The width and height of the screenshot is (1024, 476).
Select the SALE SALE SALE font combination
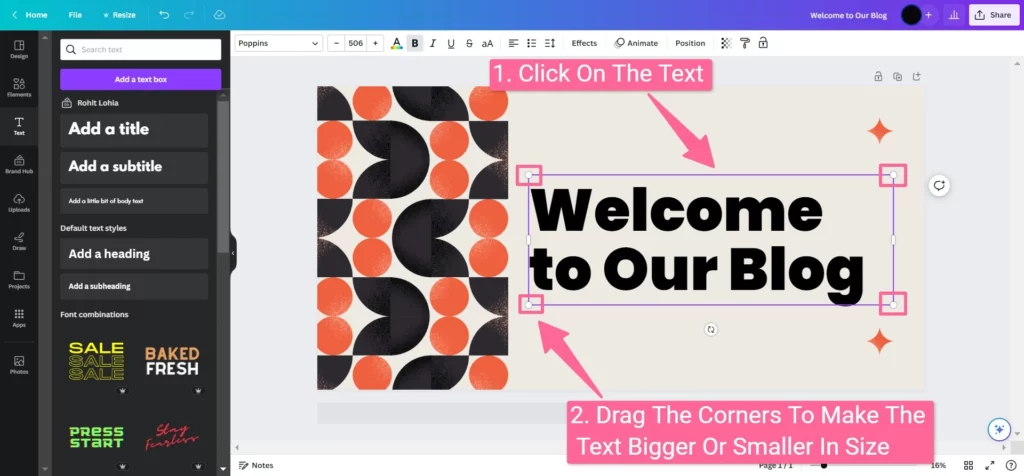tap(97, 361)
